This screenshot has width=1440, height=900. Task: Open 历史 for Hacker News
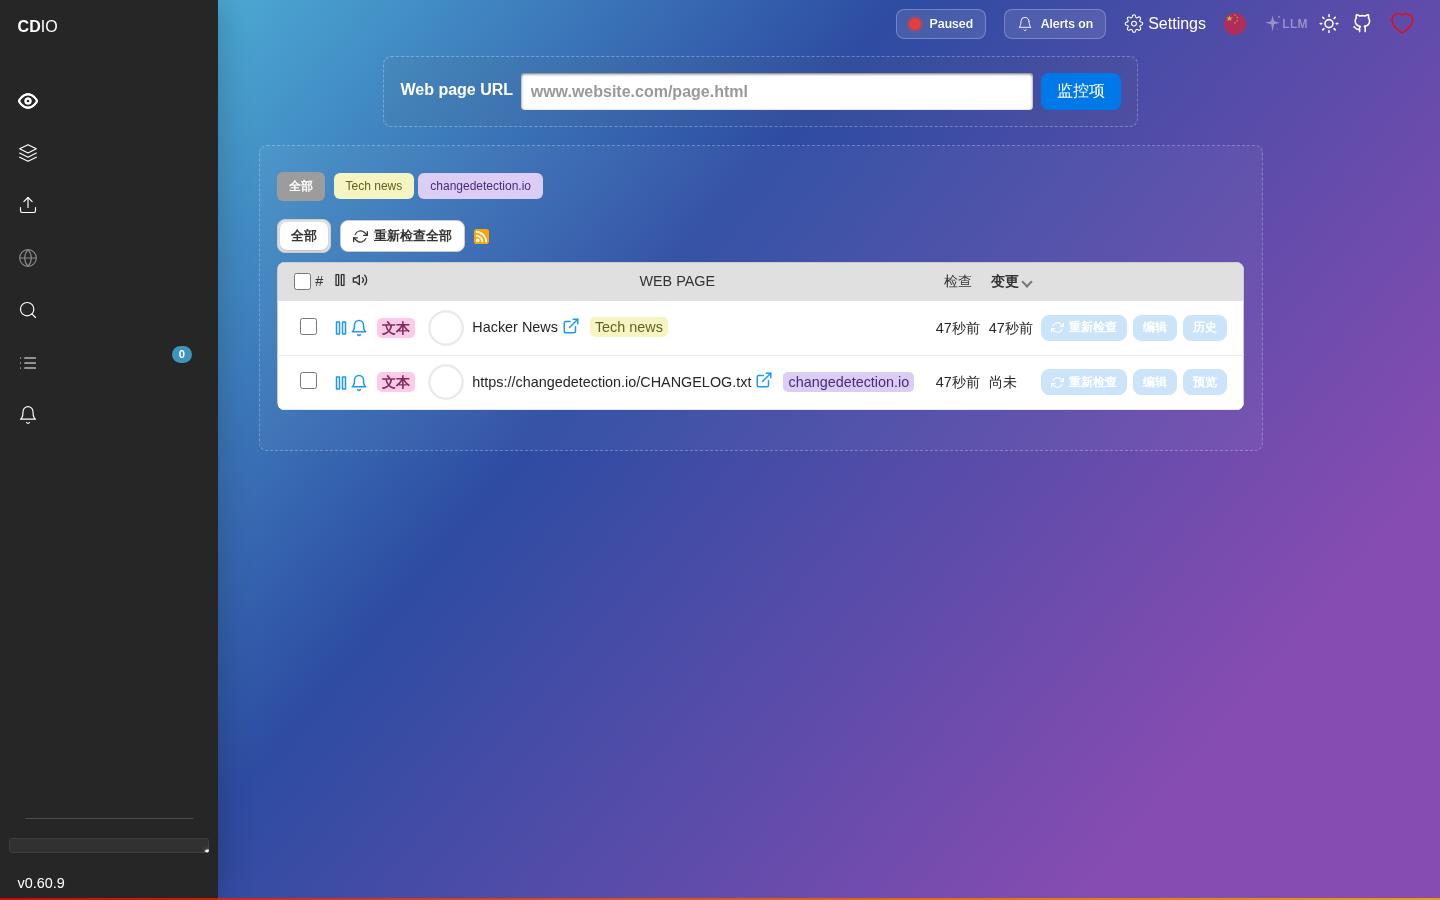1205,328
